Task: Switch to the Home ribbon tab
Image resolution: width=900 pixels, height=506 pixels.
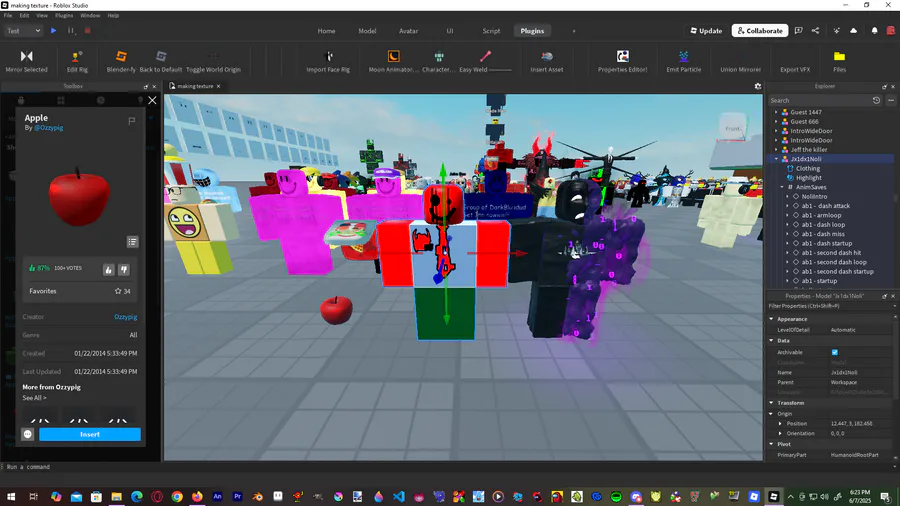Action: 326,31
